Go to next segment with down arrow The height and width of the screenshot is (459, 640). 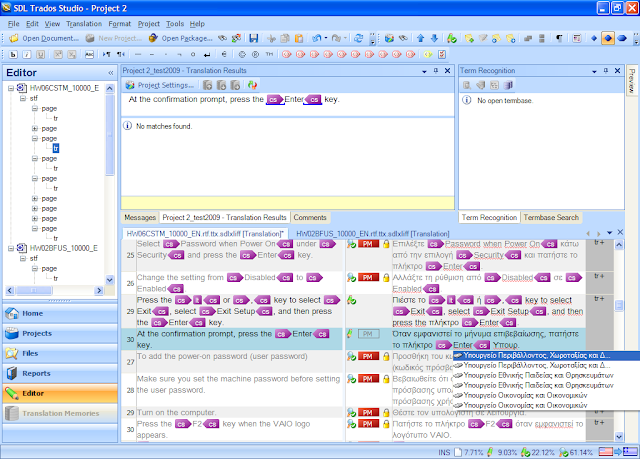pyautogui.click(x=434, y=38)
